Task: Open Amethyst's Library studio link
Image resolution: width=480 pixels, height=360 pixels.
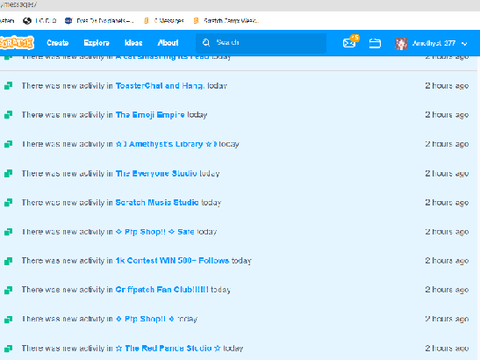Action: 166,144
